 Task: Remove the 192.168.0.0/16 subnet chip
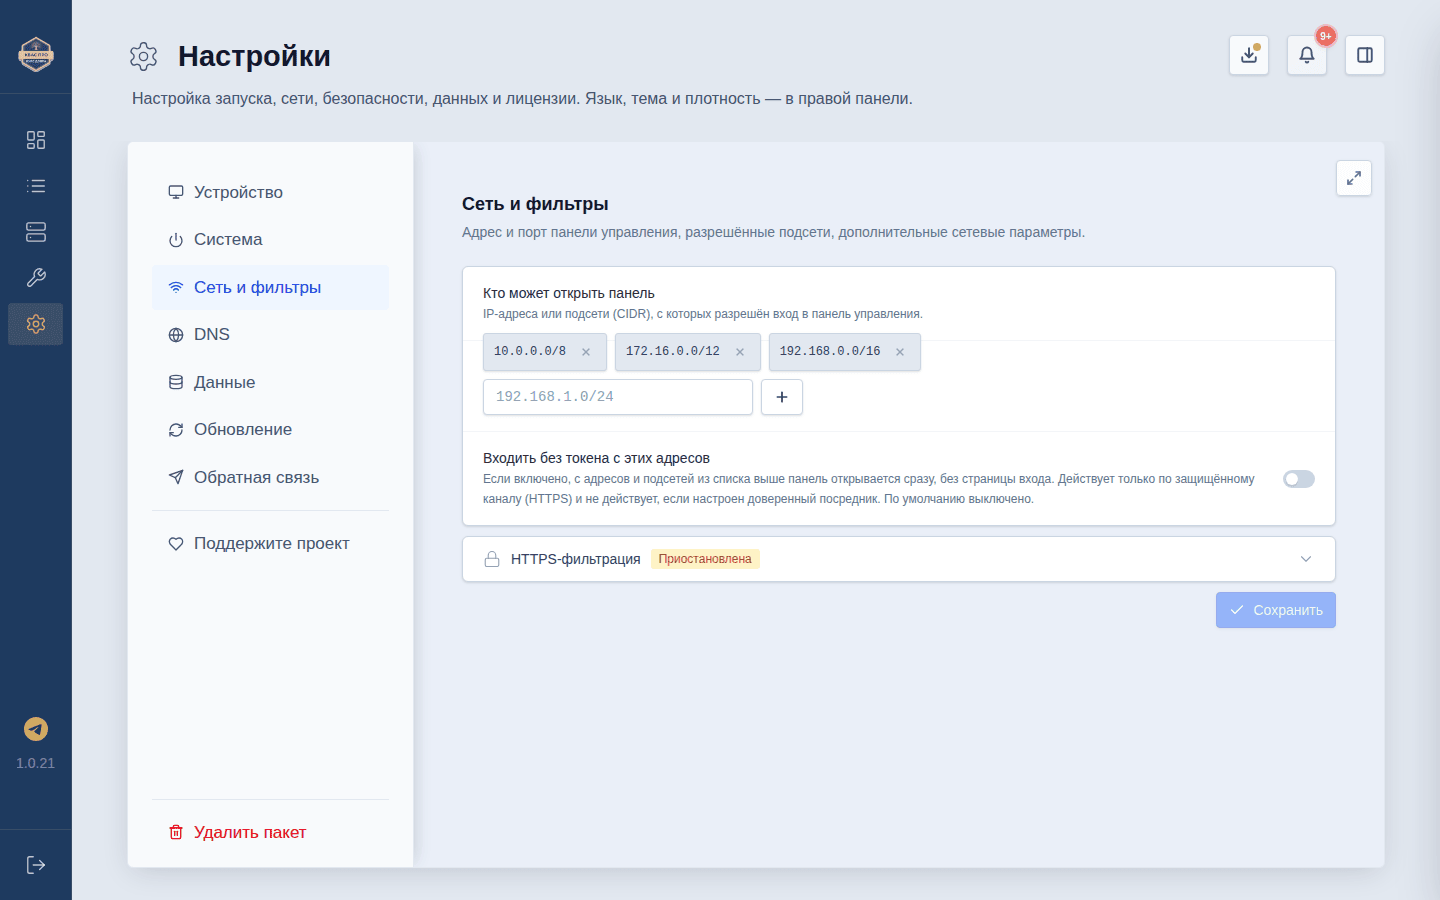[900, 352]
